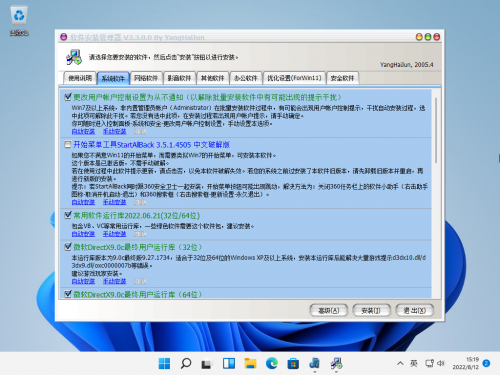Click the 安装(I) install button
Screen dimensions: 500x375
click(371, 310)
